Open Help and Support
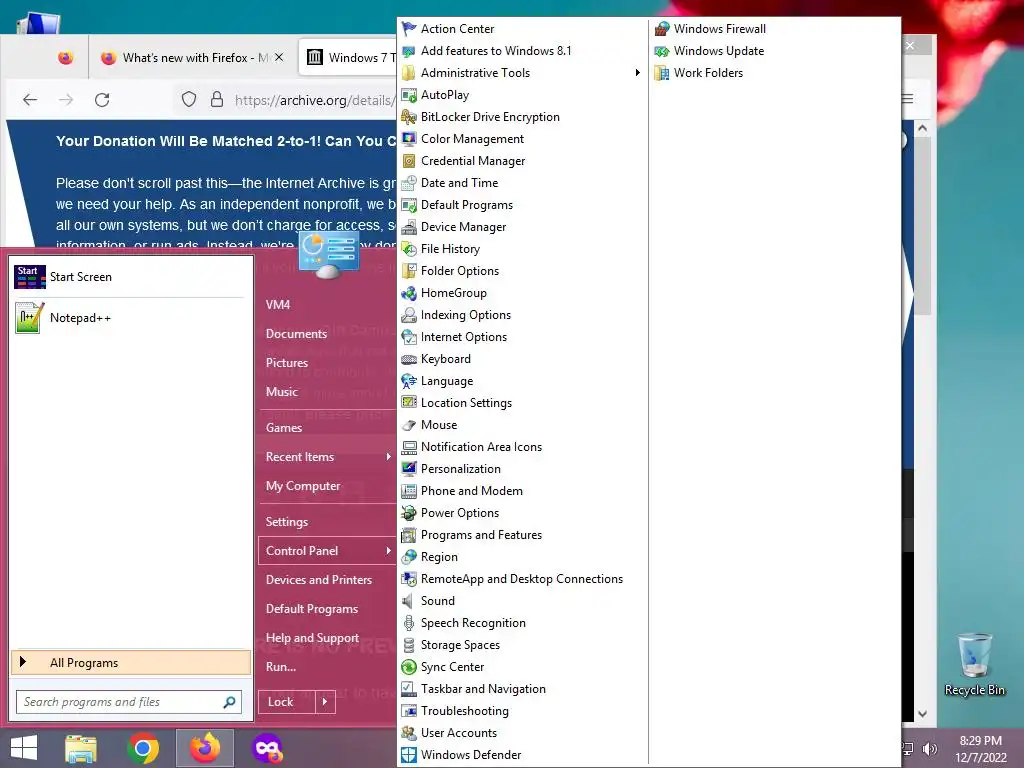 click(x=312, y=638)
